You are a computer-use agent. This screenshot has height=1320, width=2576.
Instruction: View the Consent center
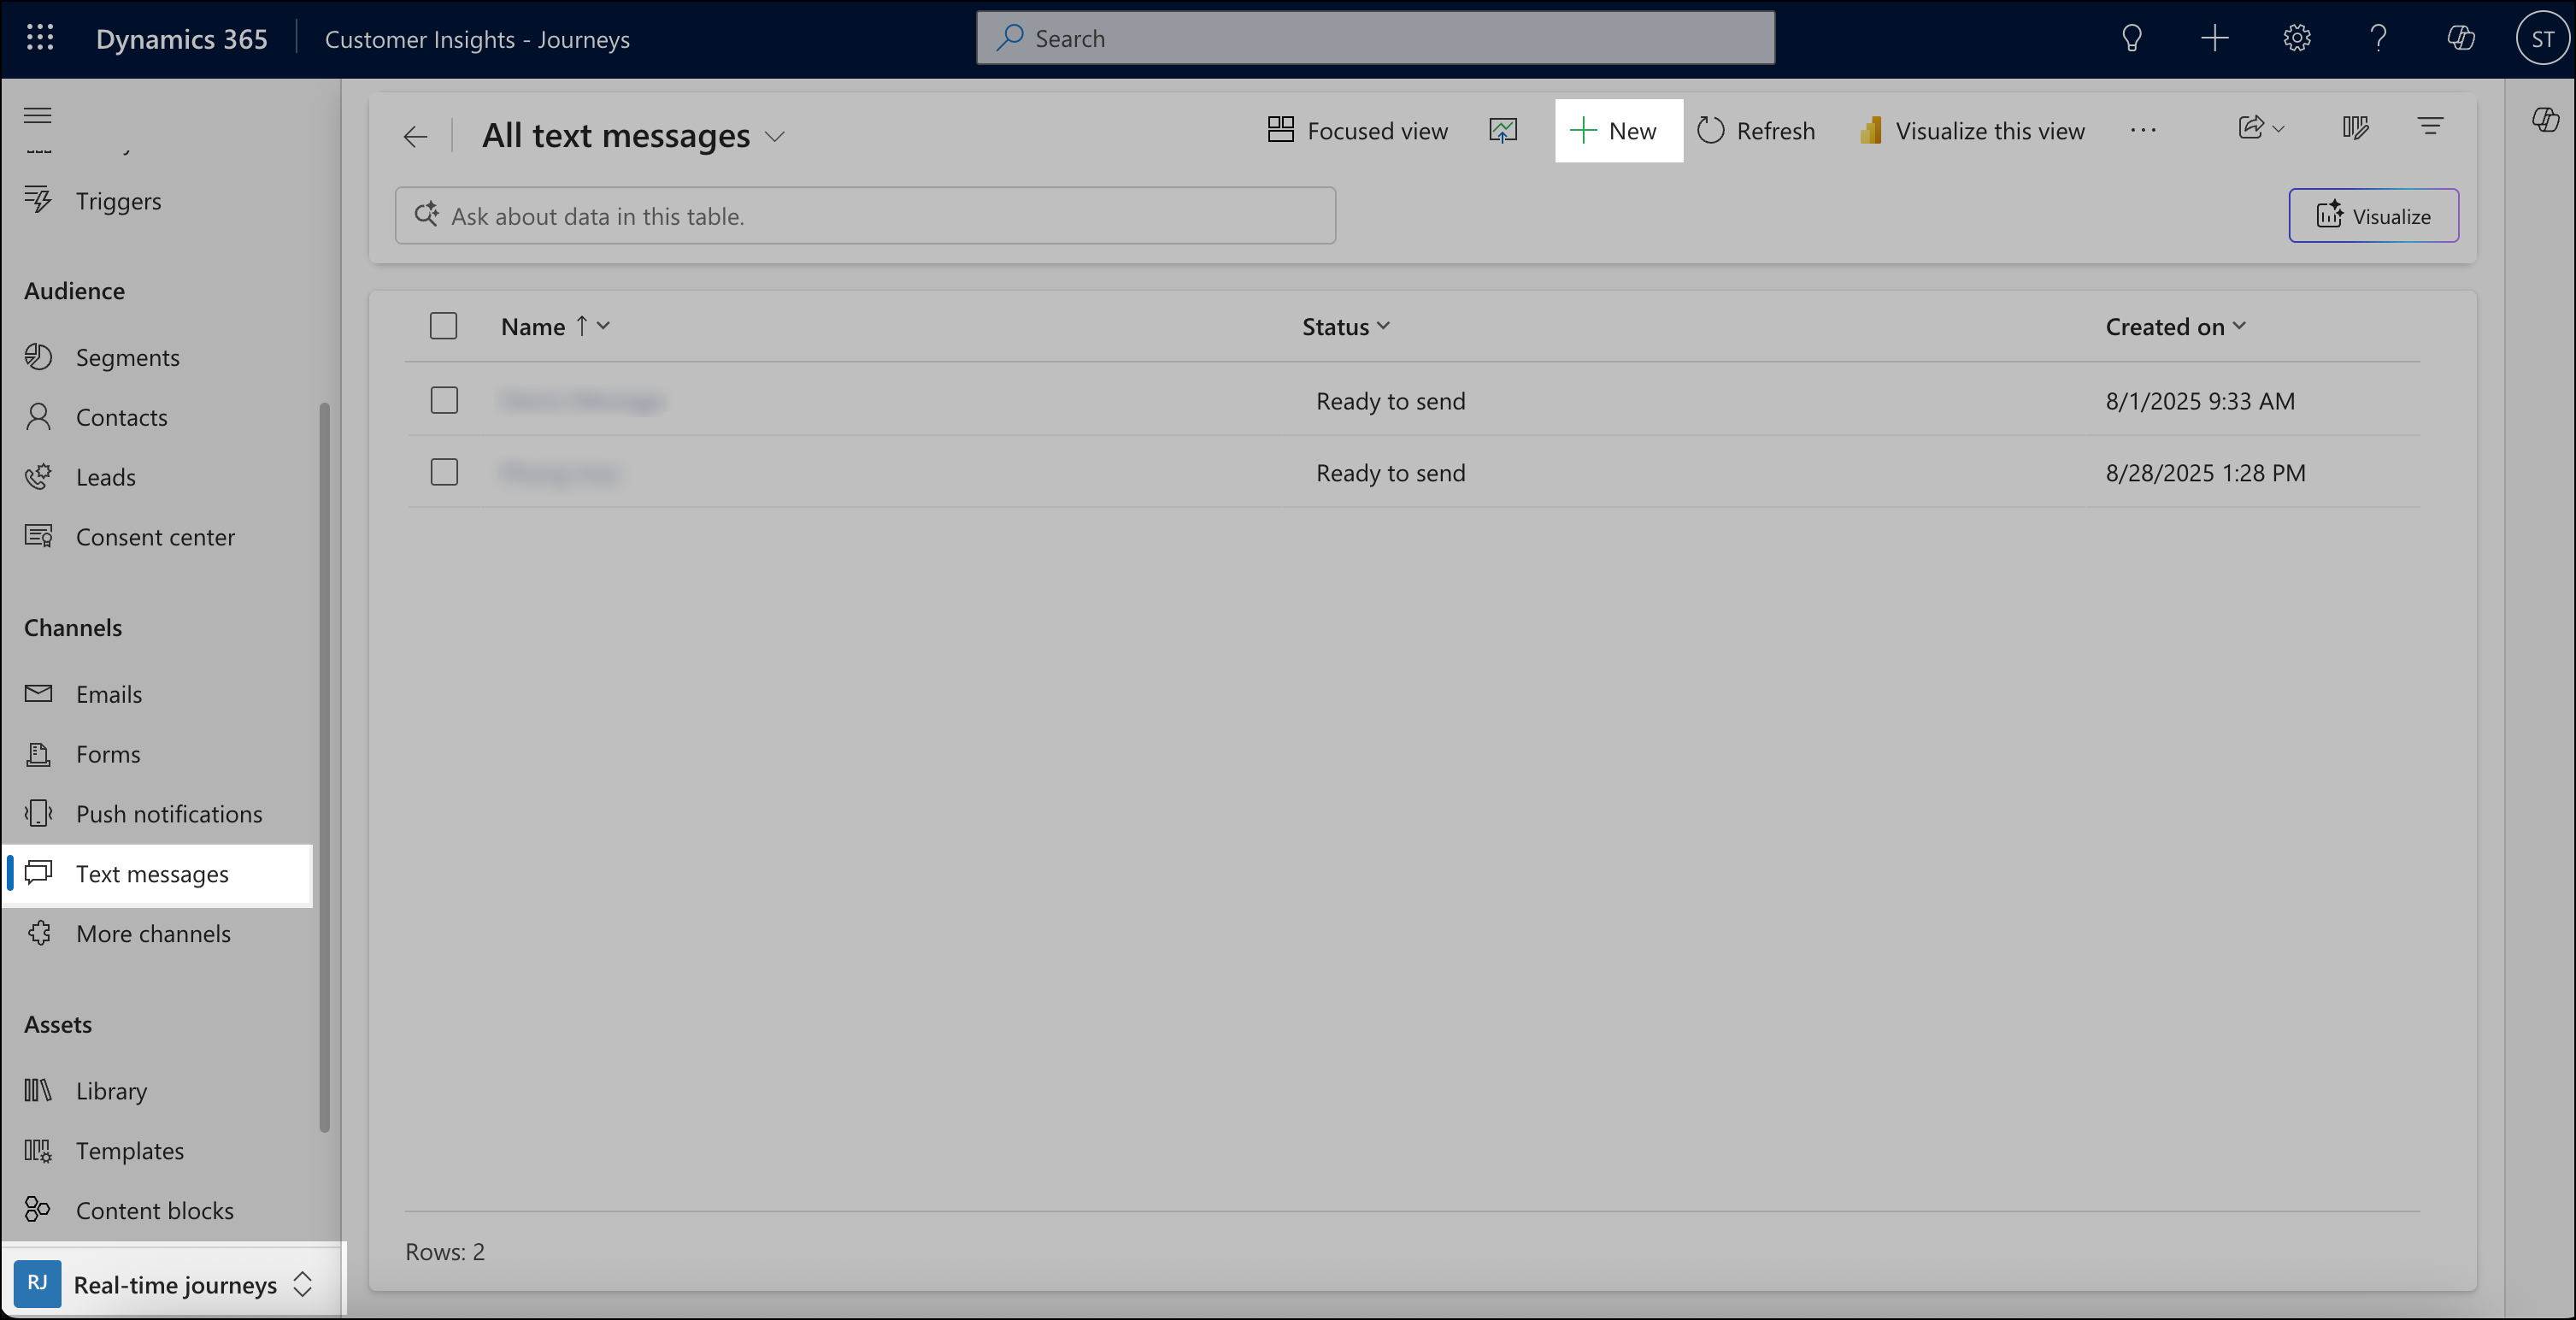(156, 537)
